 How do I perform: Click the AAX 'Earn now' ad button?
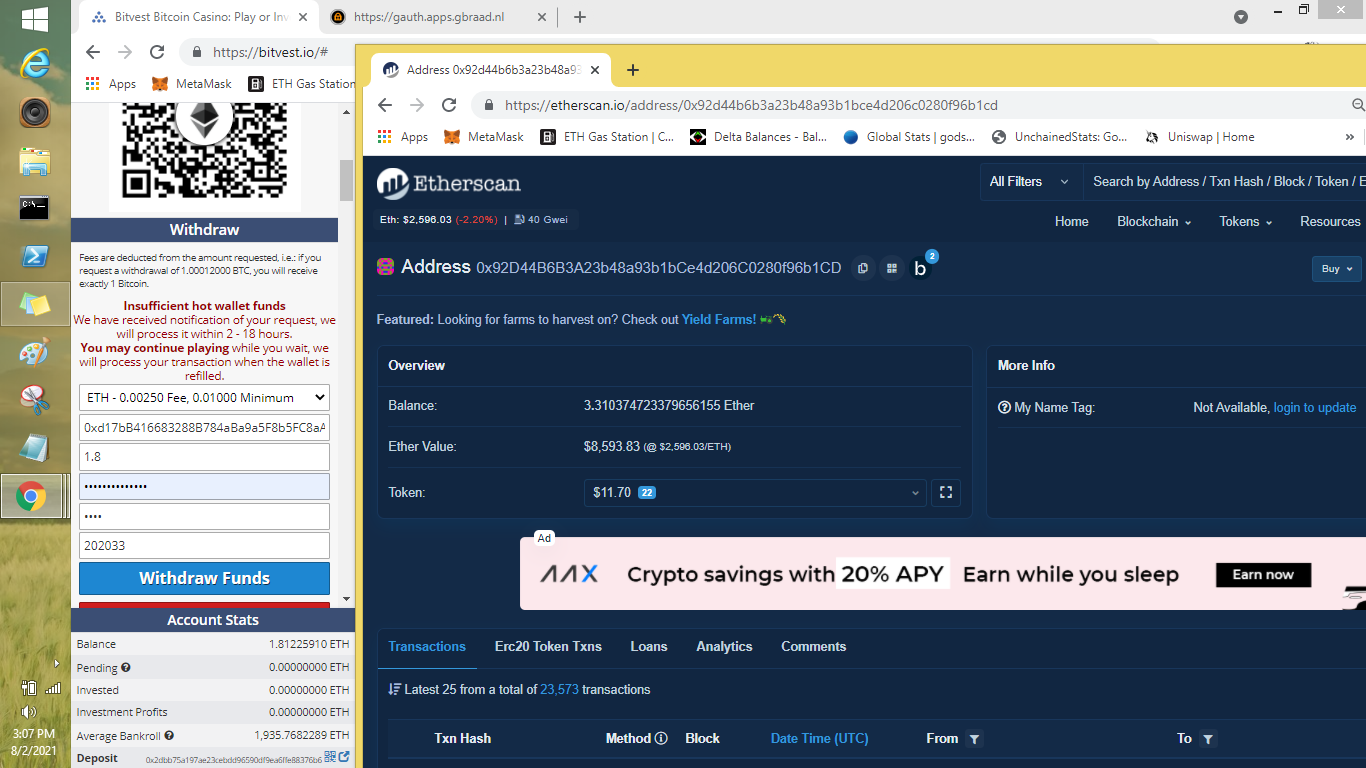[1263, 575]
